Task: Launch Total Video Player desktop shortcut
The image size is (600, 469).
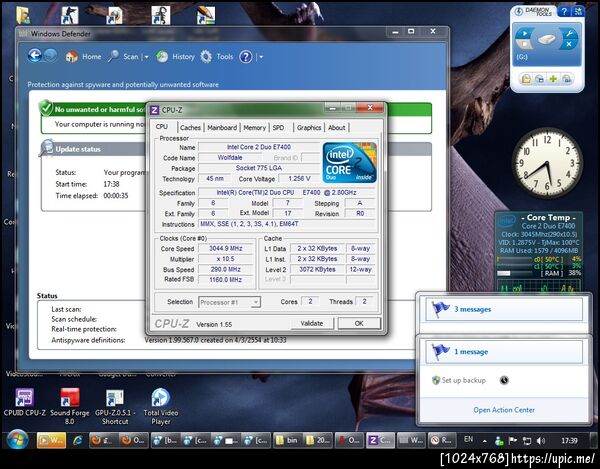Action: 160,398
